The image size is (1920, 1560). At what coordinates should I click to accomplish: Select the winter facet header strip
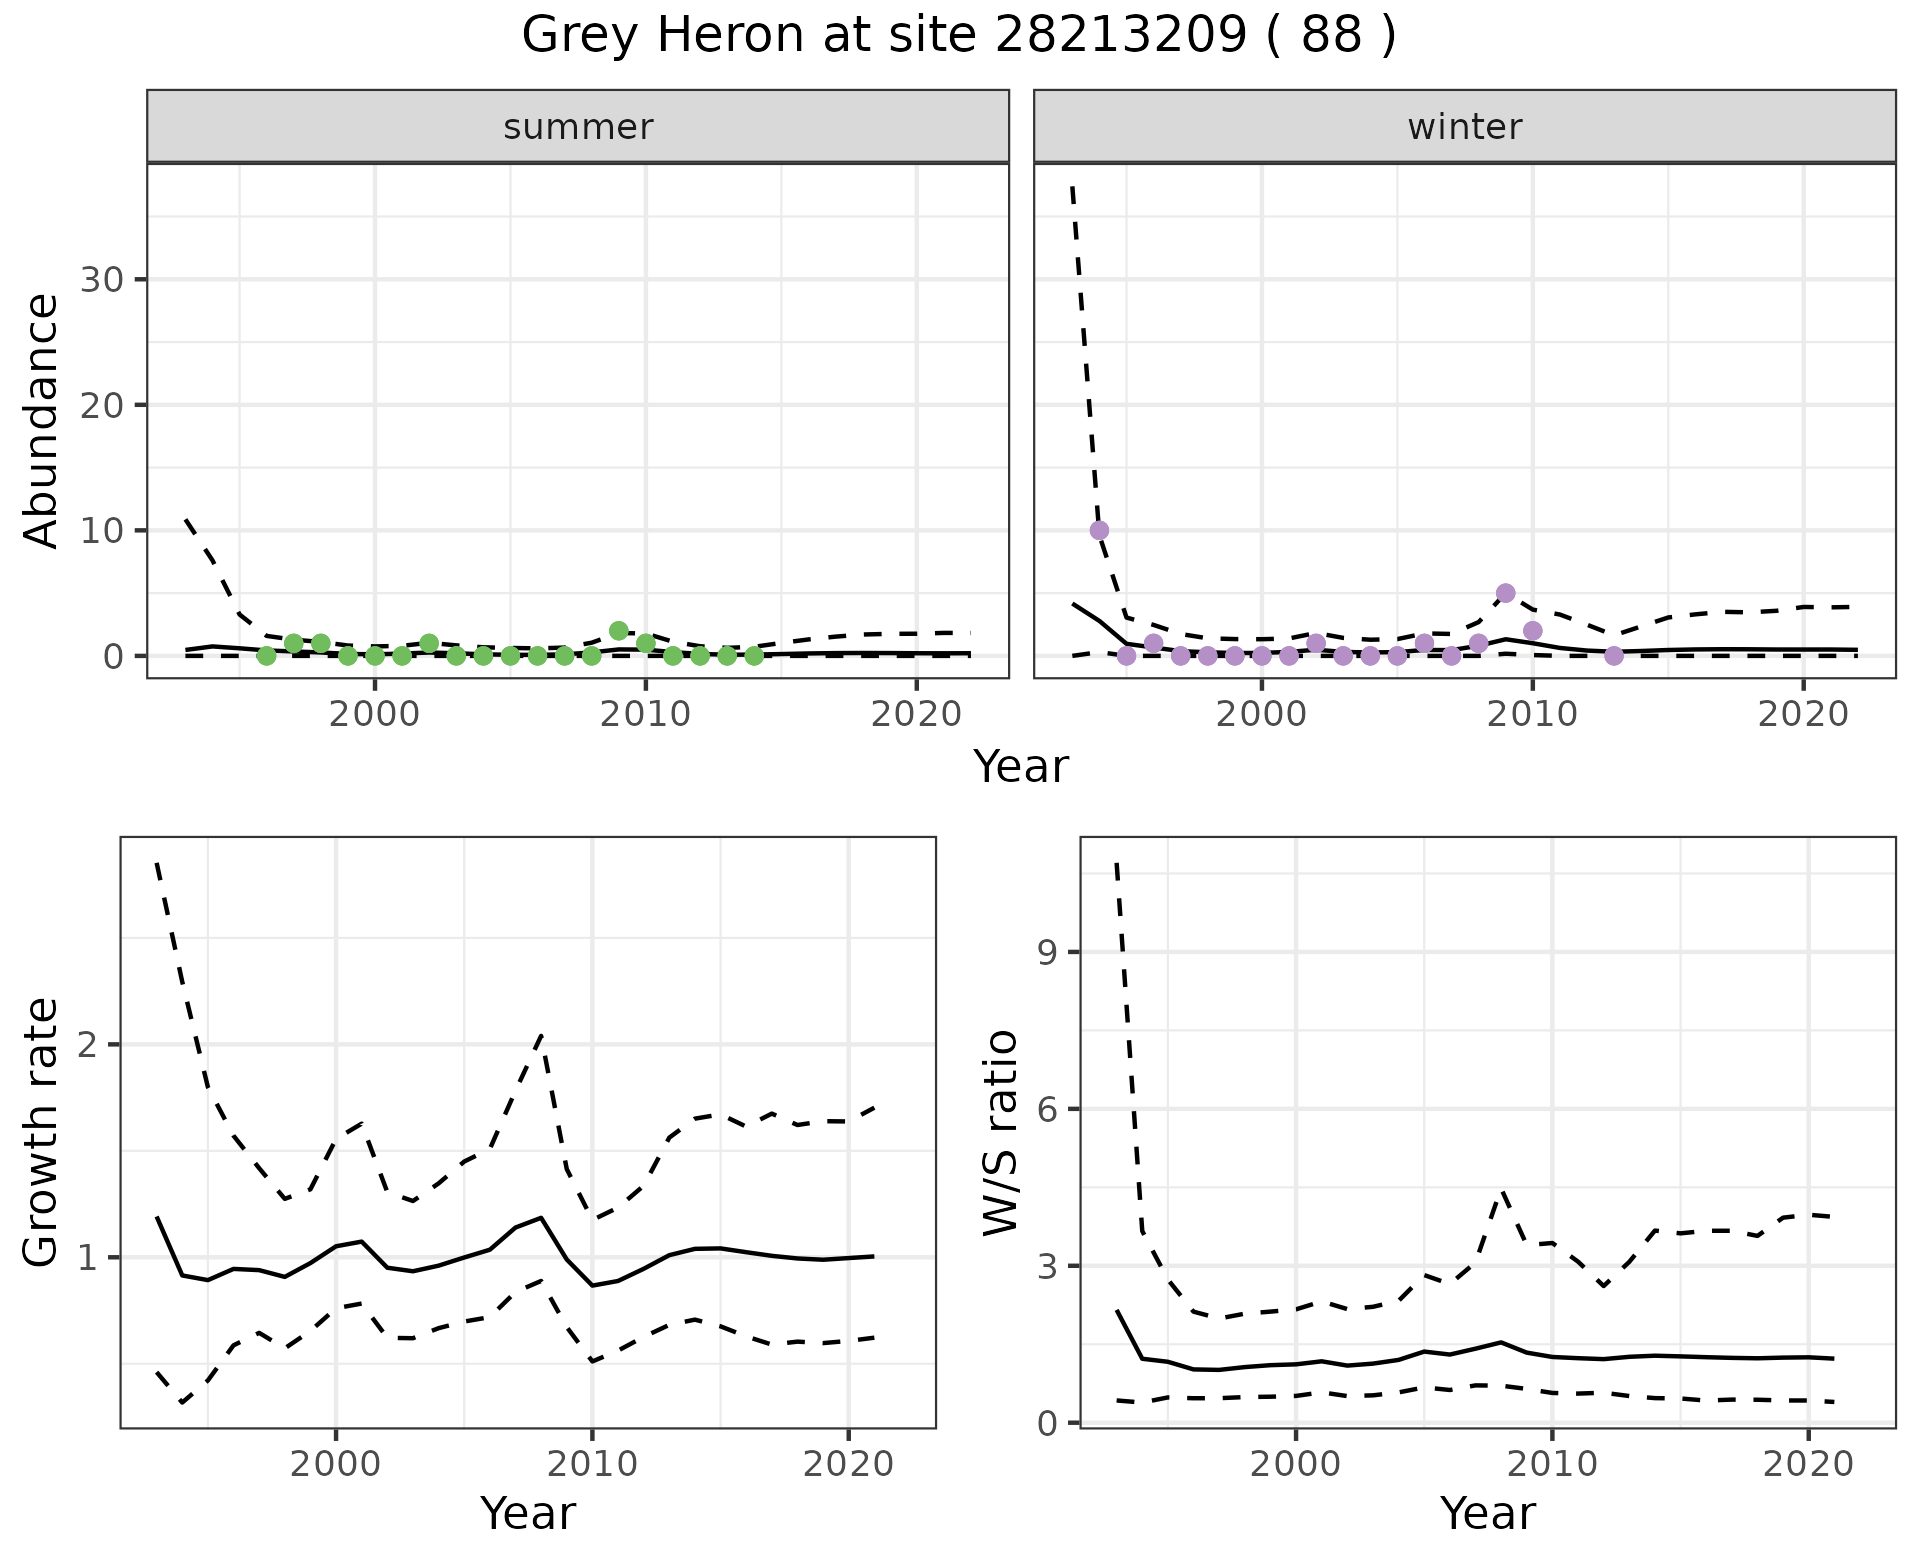[1464, 127]
